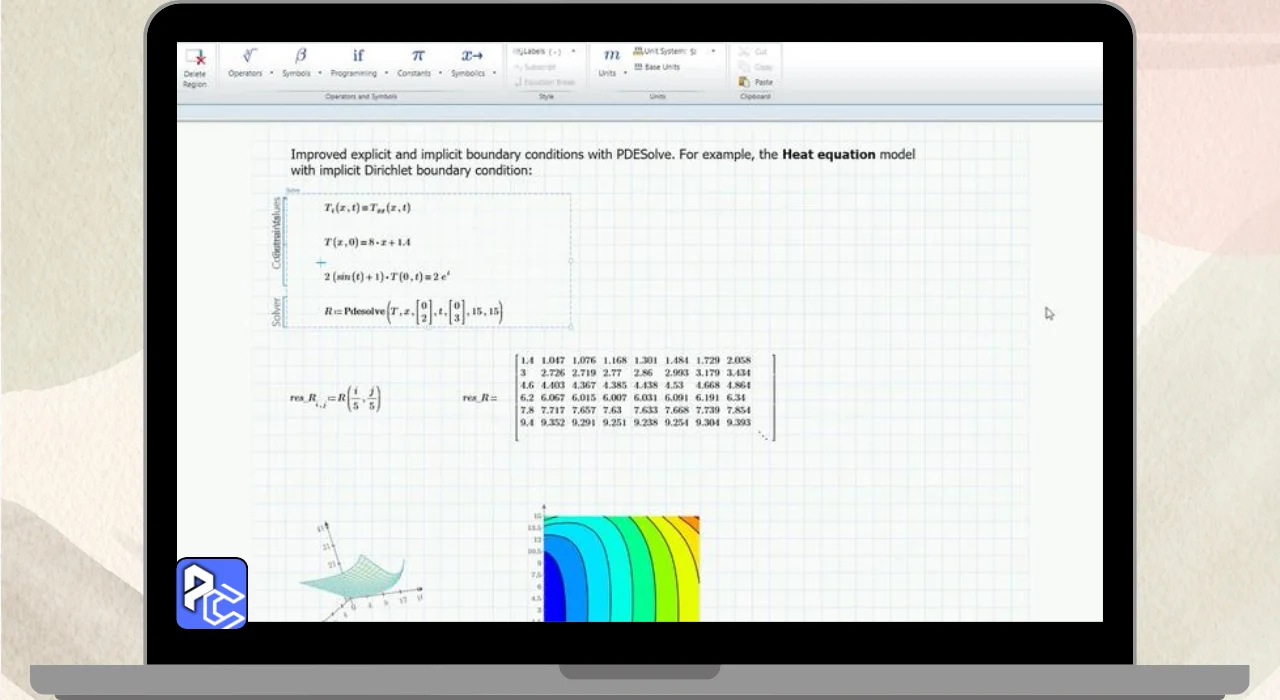Image resolution: width=1280 pixels, height=700 pixels.
Task: Click the bold Heat equation text
Action: coord(829,154)
